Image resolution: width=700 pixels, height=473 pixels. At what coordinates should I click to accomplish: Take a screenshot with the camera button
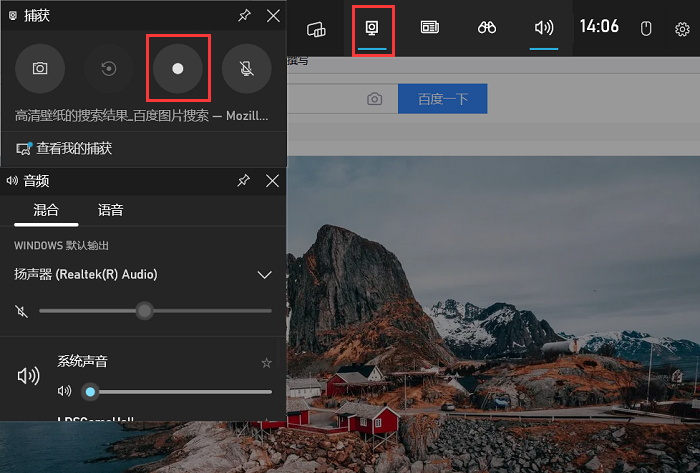coord(40,68)
